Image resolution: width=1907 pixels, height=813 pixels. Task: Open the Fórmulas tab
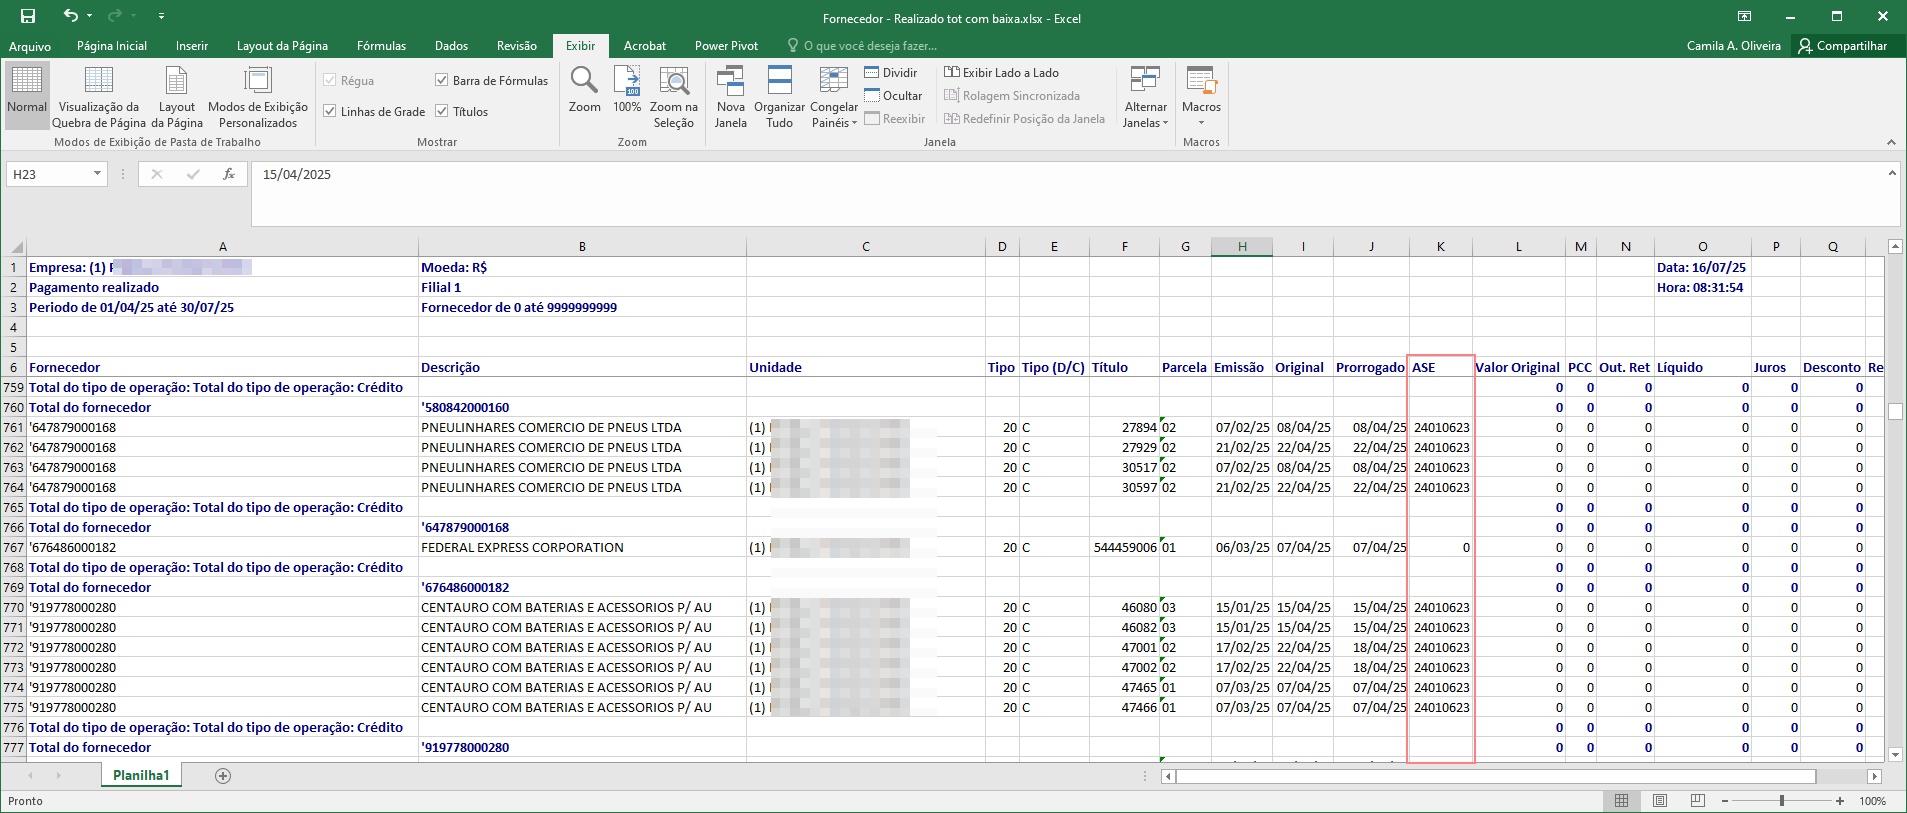(x=381, y=46)
